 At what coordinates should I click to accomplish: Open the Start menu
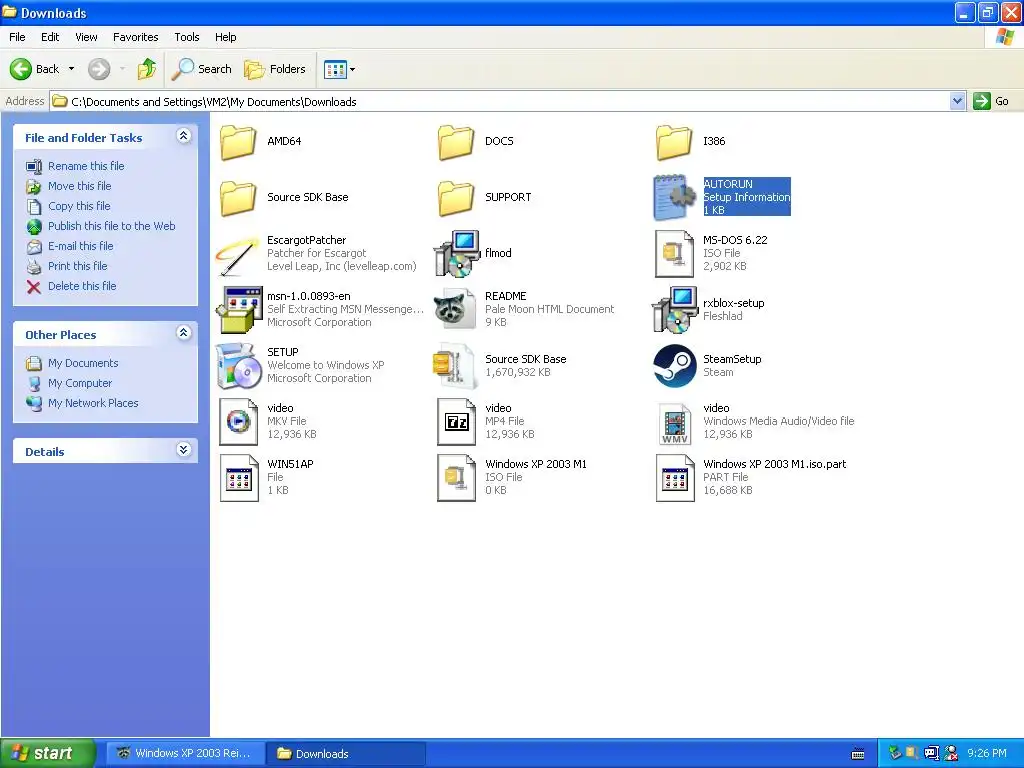point(47,754)
